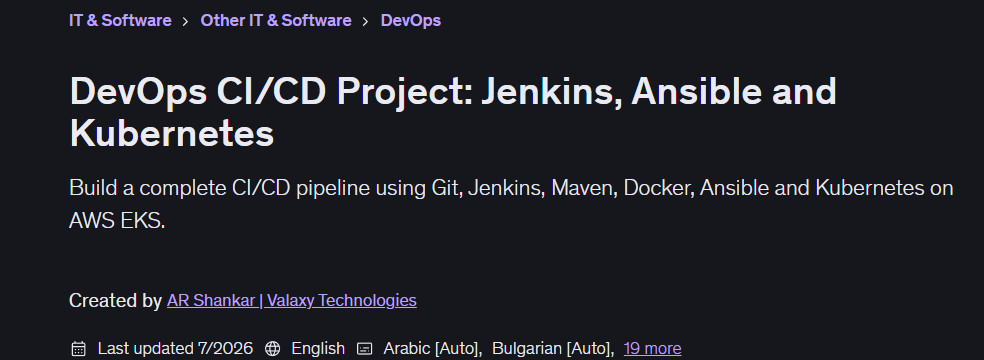Click the closed captions icon
This screenshot has width=984, height=360.
365,349
